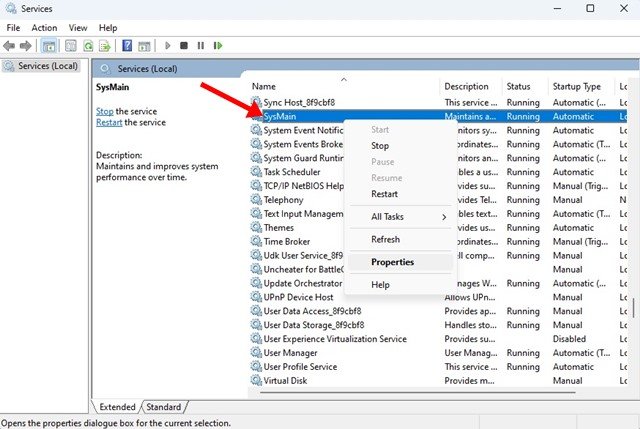Choose Restart in the context menu
This screenshot has height=429, width=640.
[x=400, y=194]
